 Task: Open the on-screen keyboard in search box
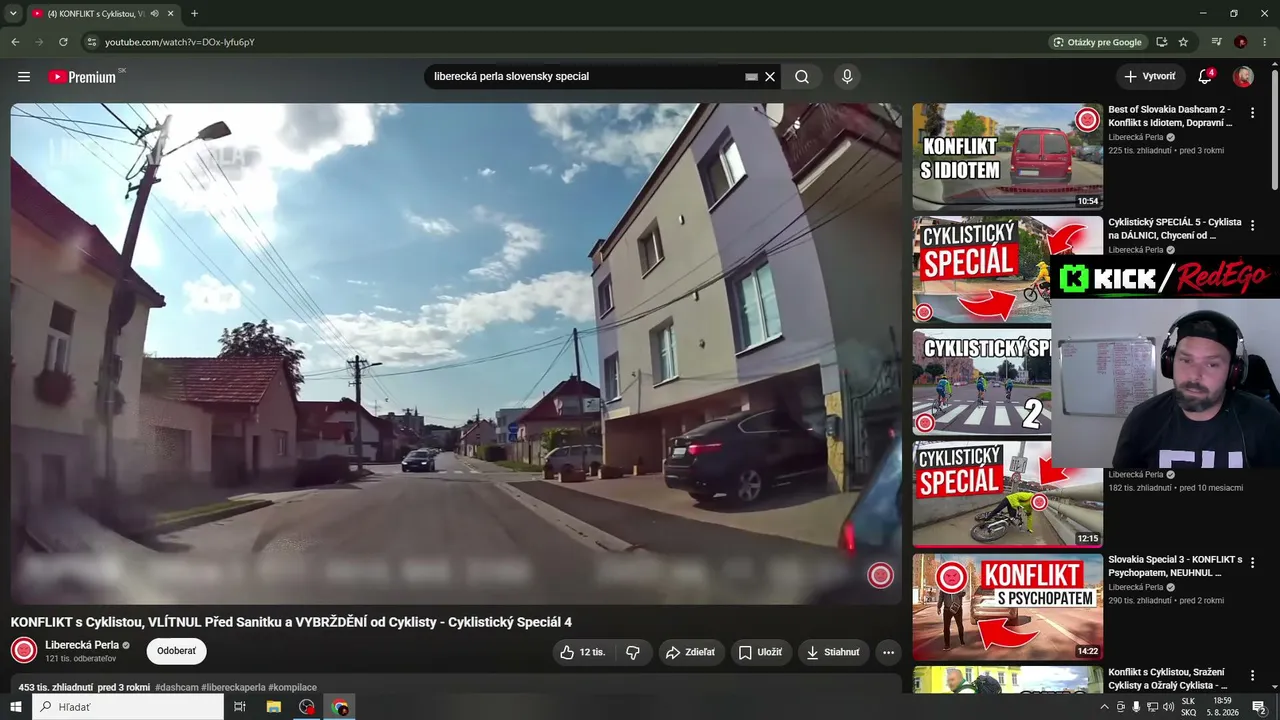(751, 77)
